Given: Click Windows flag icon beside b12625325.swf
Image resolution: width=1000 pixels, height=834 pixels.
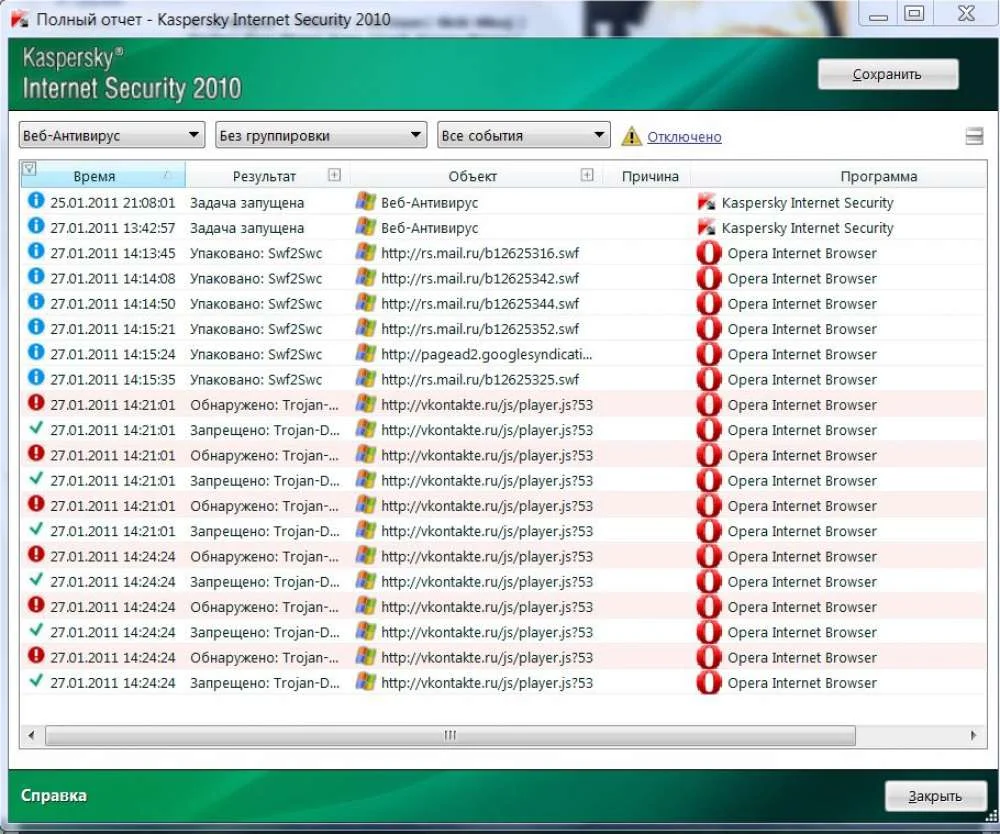Looking at the screenshot, I should (365, 378).
